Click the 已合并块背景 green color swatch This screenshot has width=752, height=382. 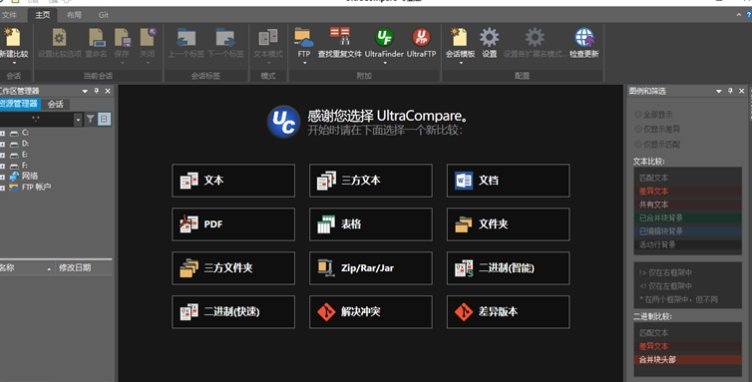pos(688,218)
